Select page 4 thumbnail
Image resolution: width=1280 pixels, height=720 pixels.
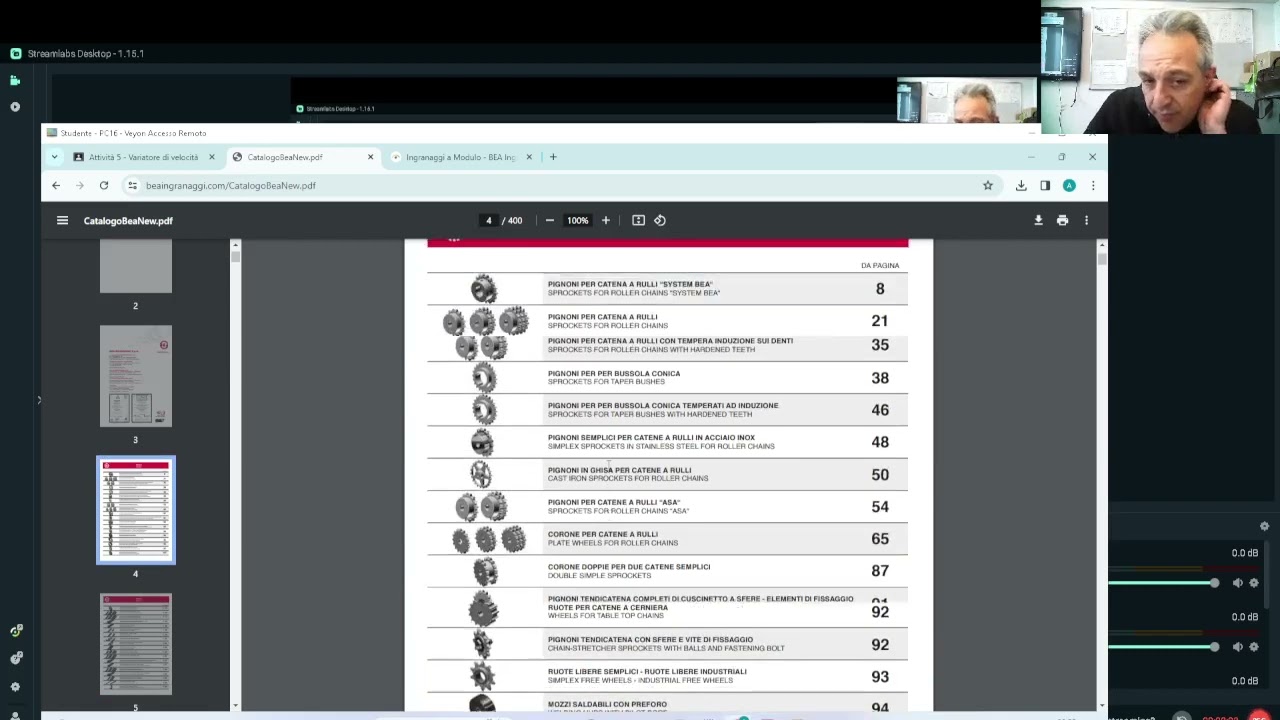(136, 510)
